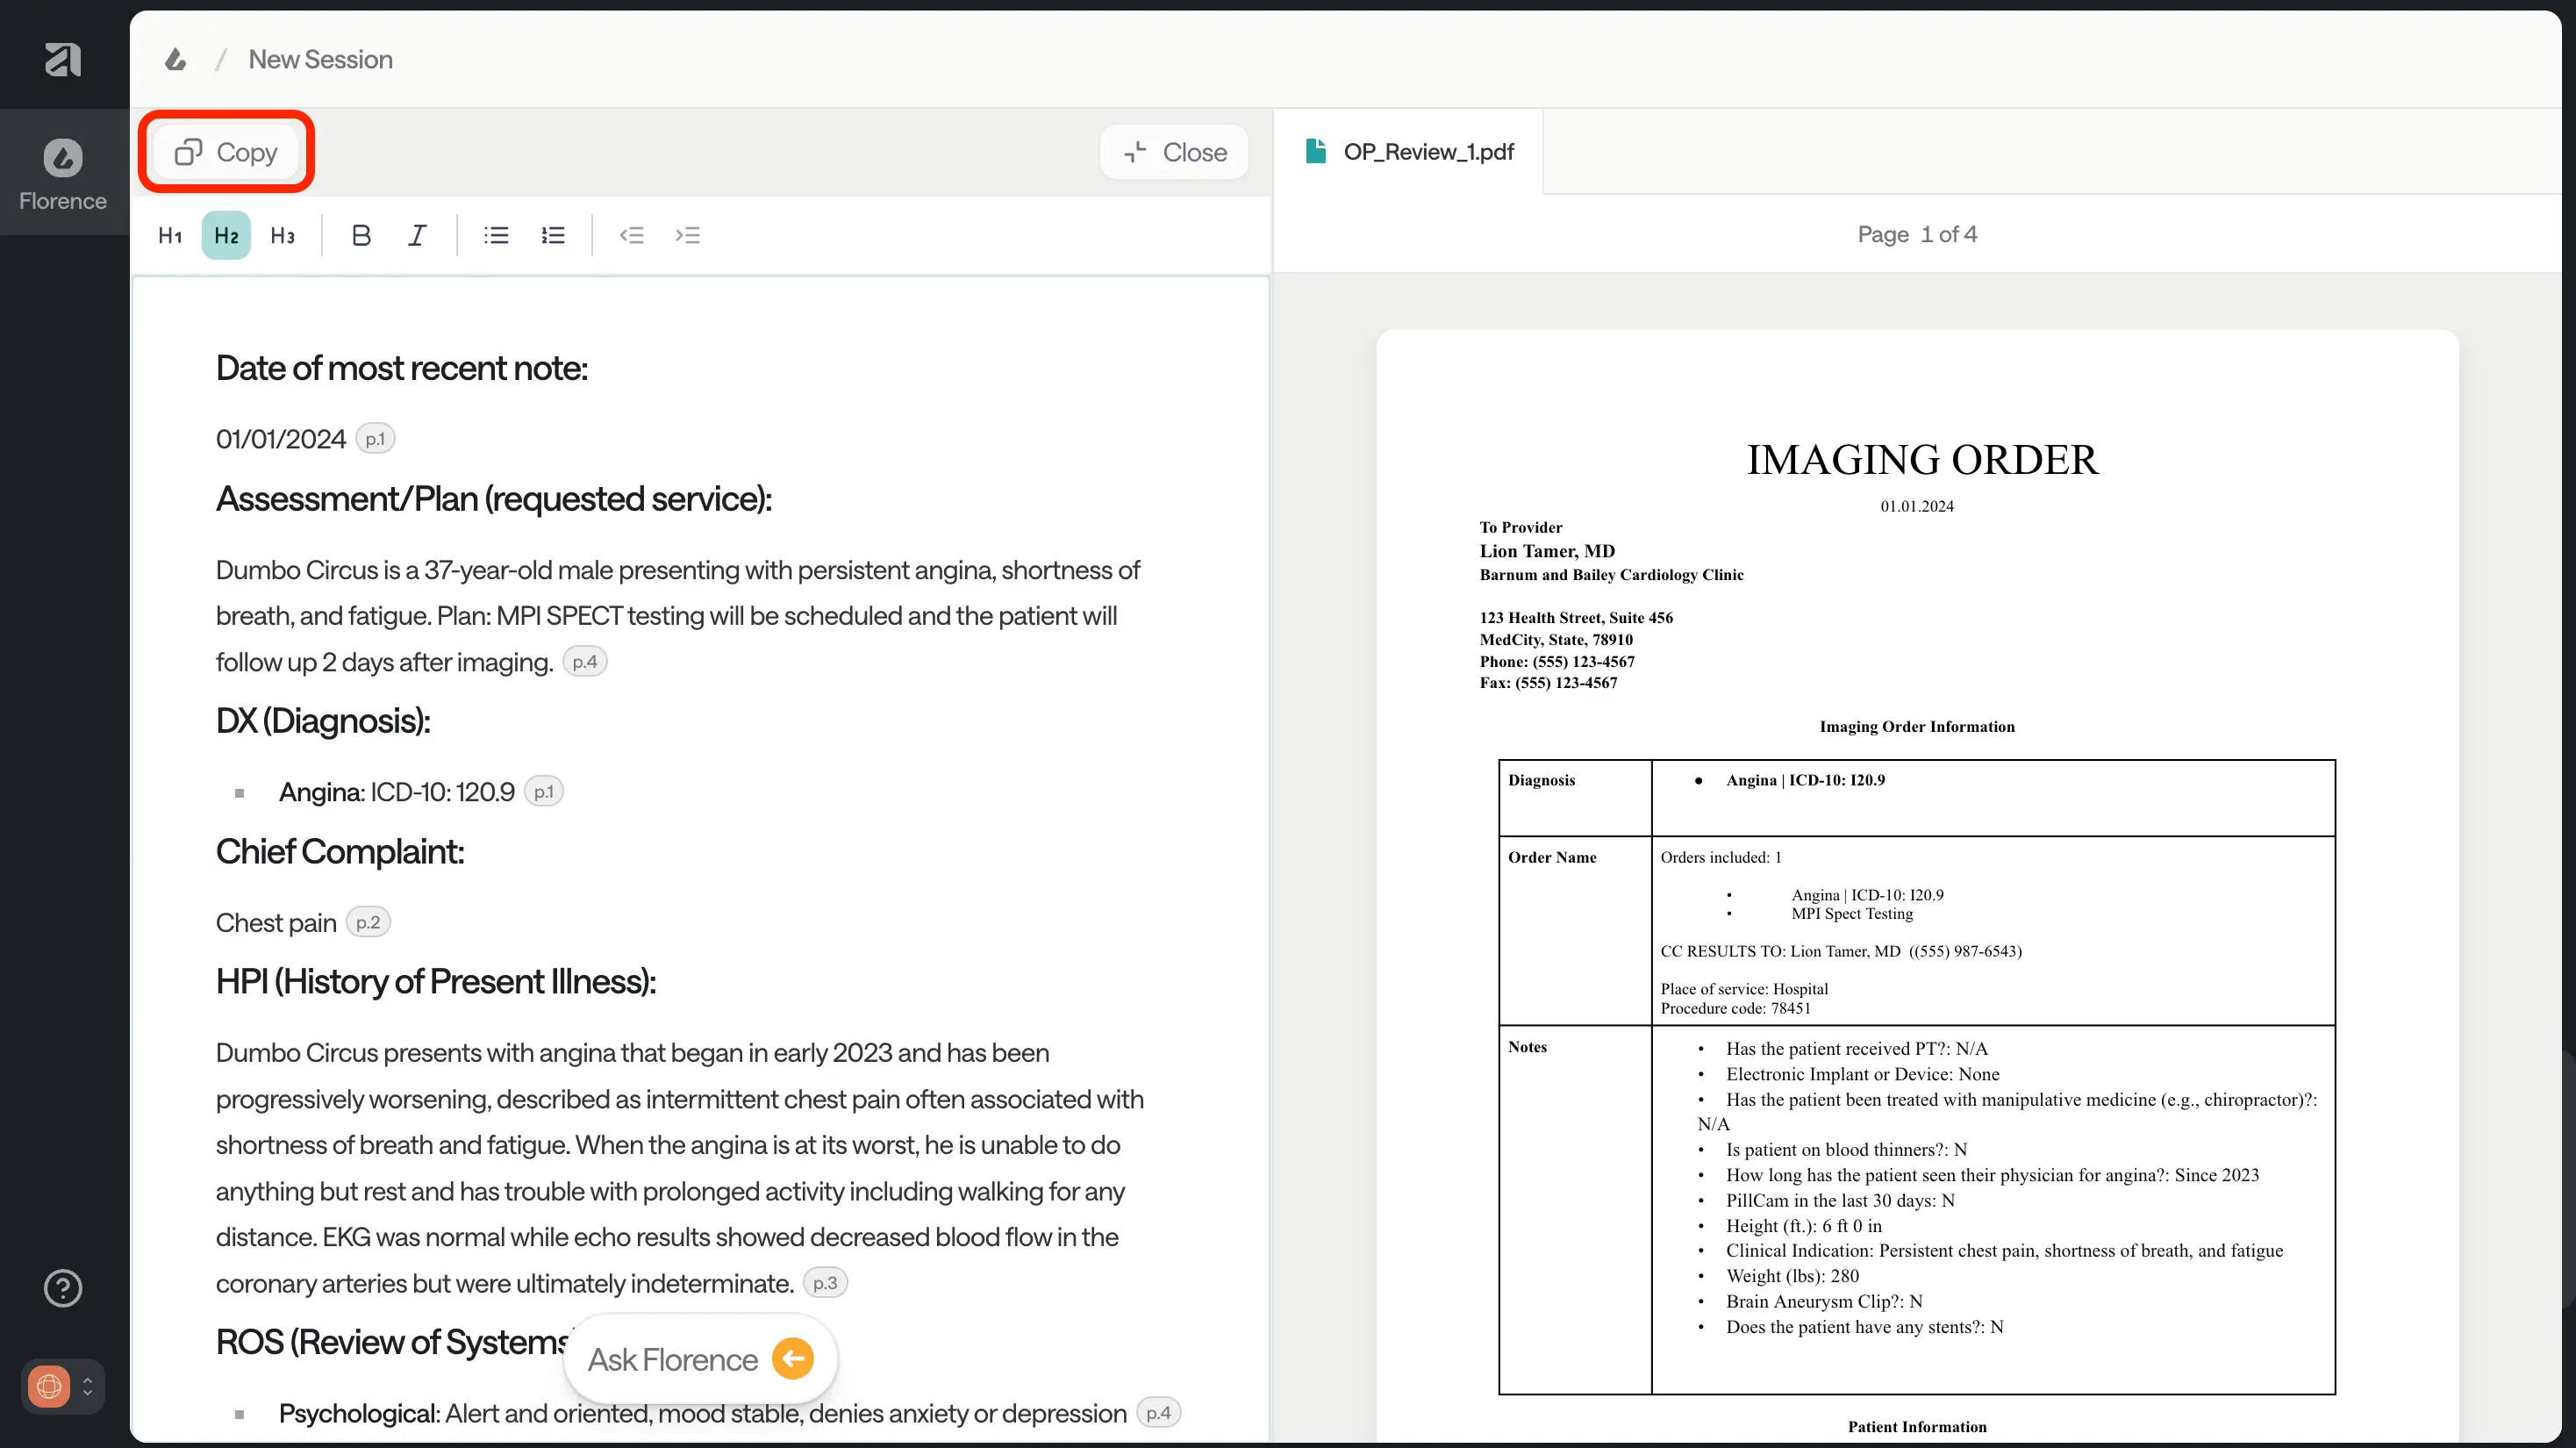Image resolution: width=2576 pixels, height=1448 pixels.
Task: Insert a numbered list
Action: coord(553,235)
